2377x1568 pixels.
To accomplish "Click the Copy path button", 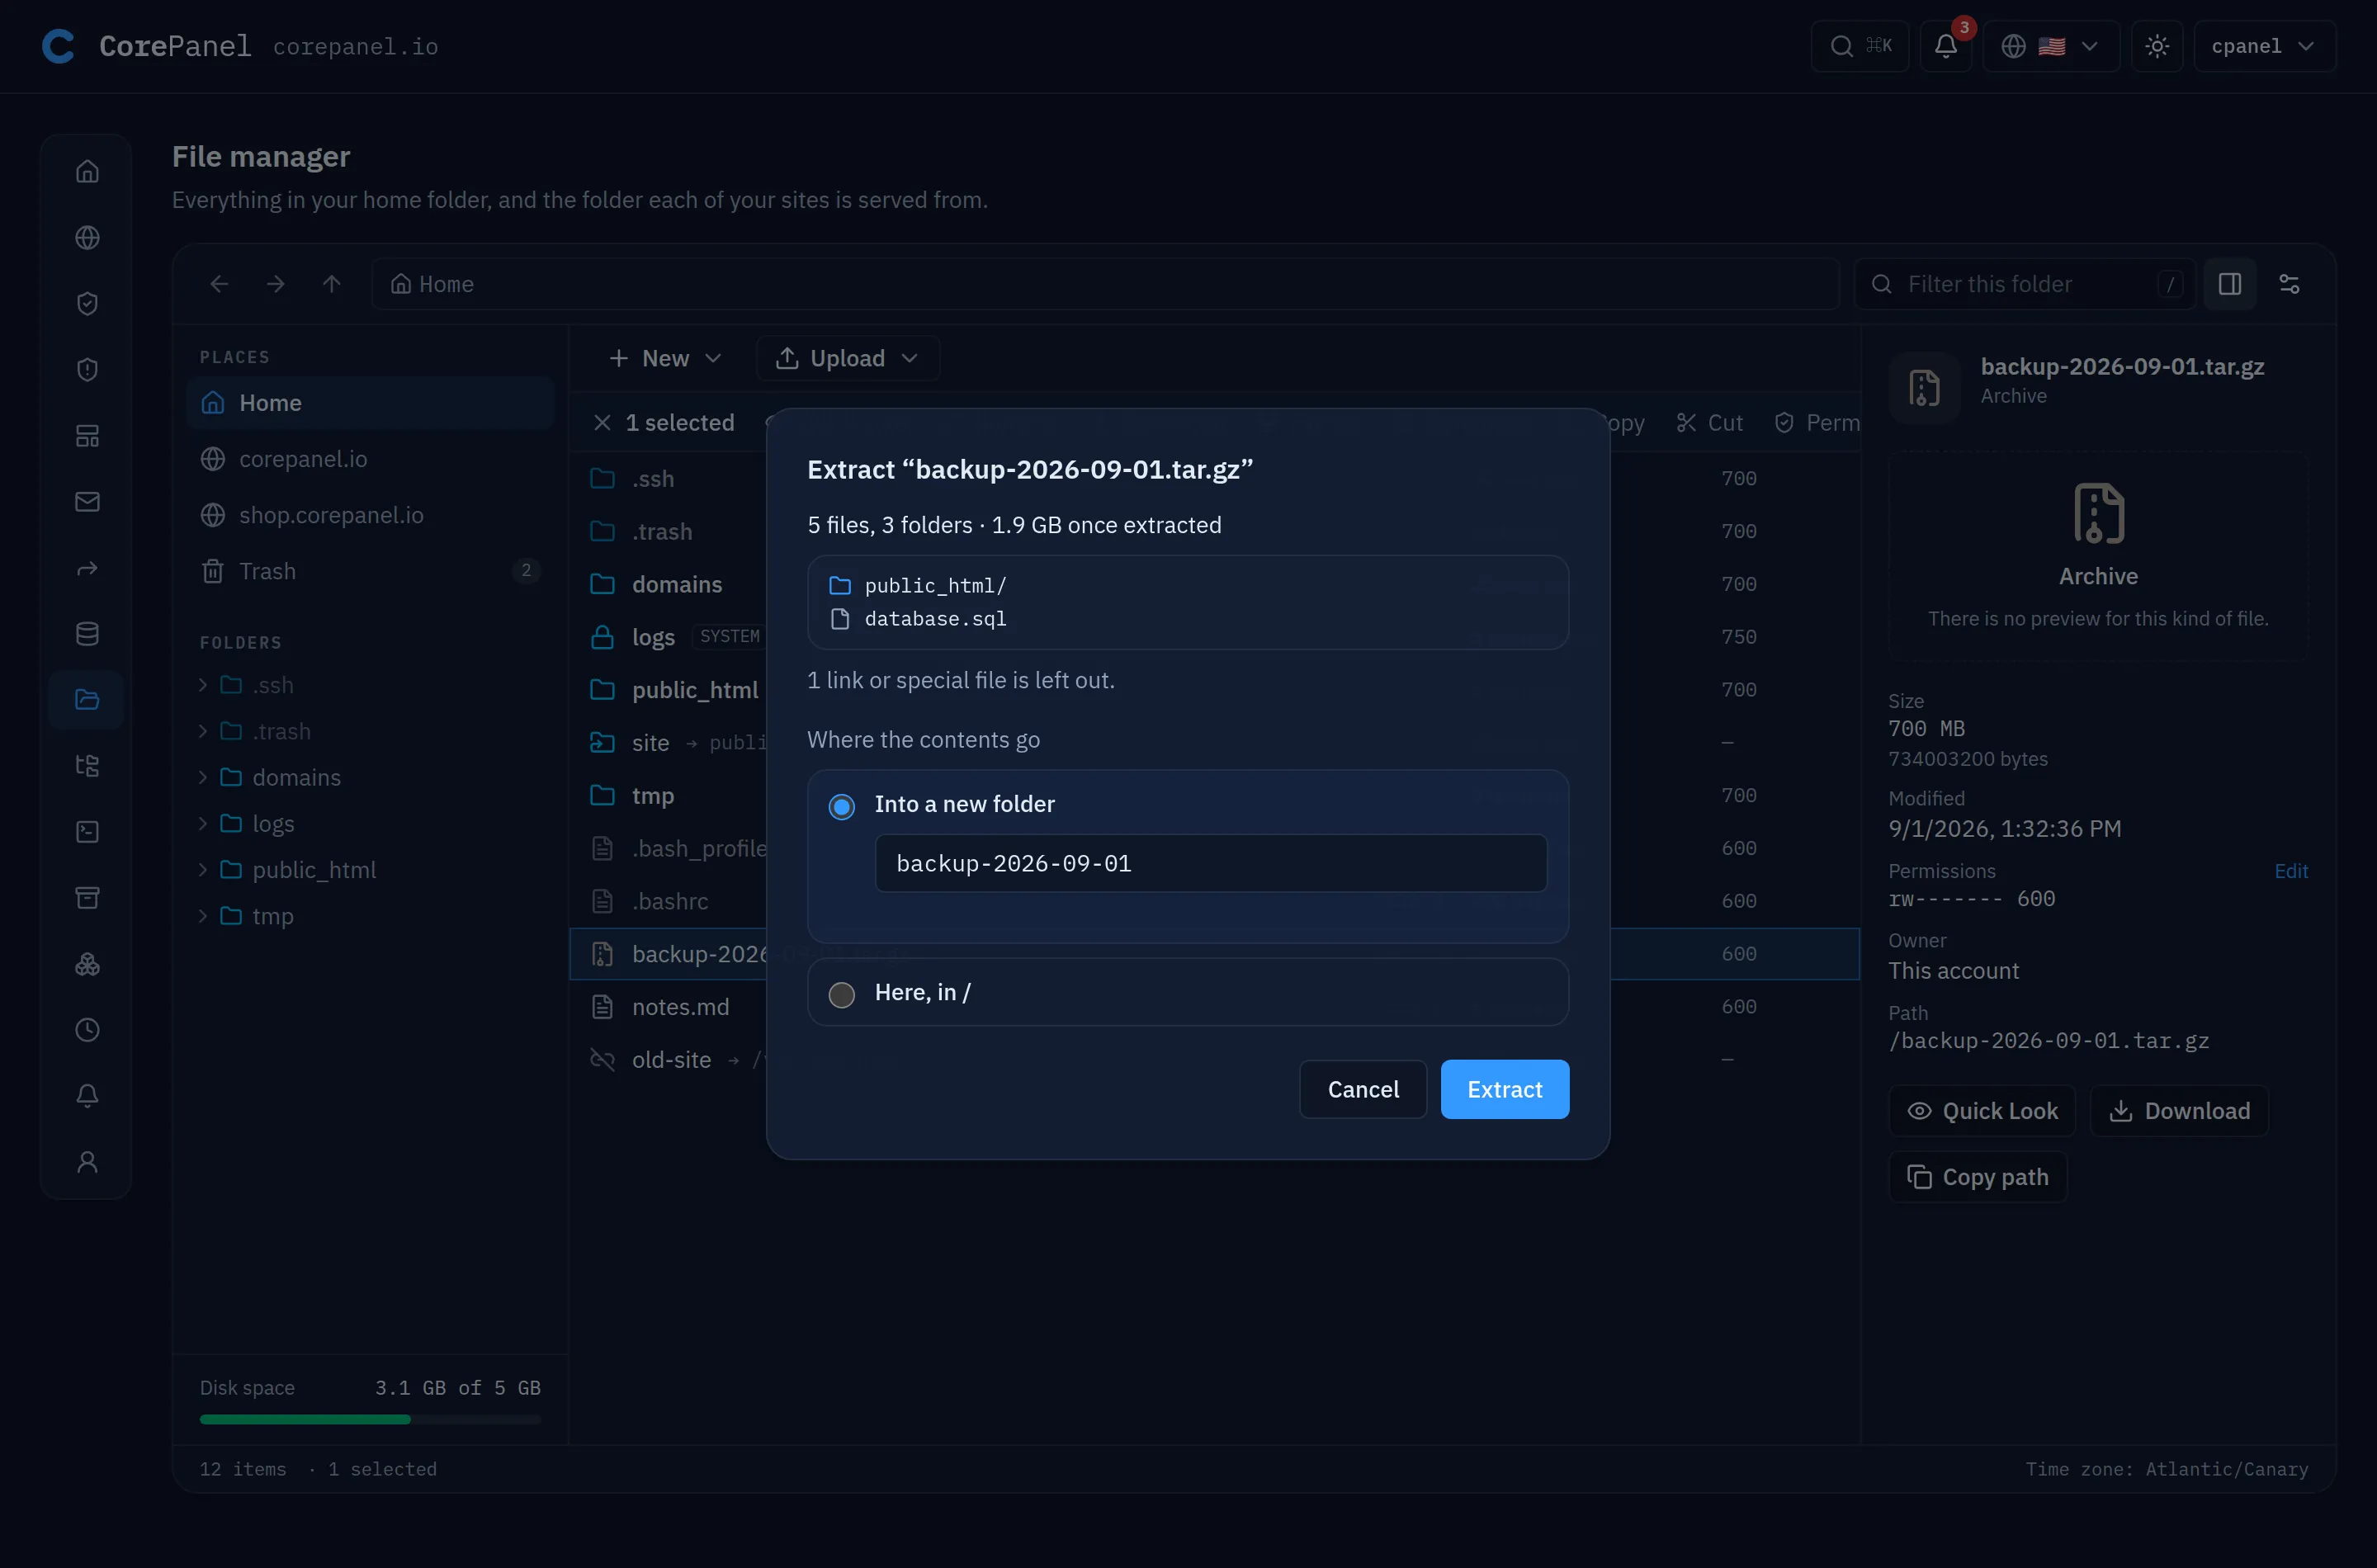I will pos(1977,1176).
